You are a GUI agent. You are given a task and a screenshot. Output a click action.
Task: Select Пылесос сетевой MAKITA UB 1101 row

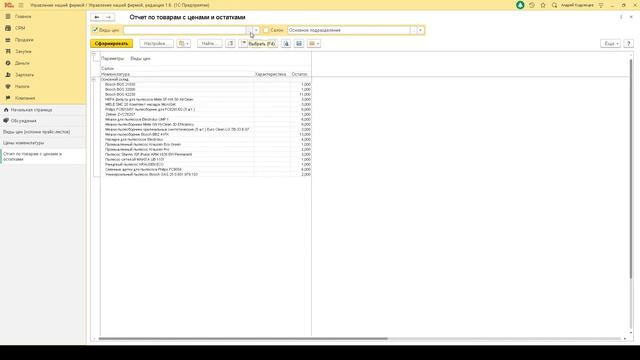click(206, 159)
